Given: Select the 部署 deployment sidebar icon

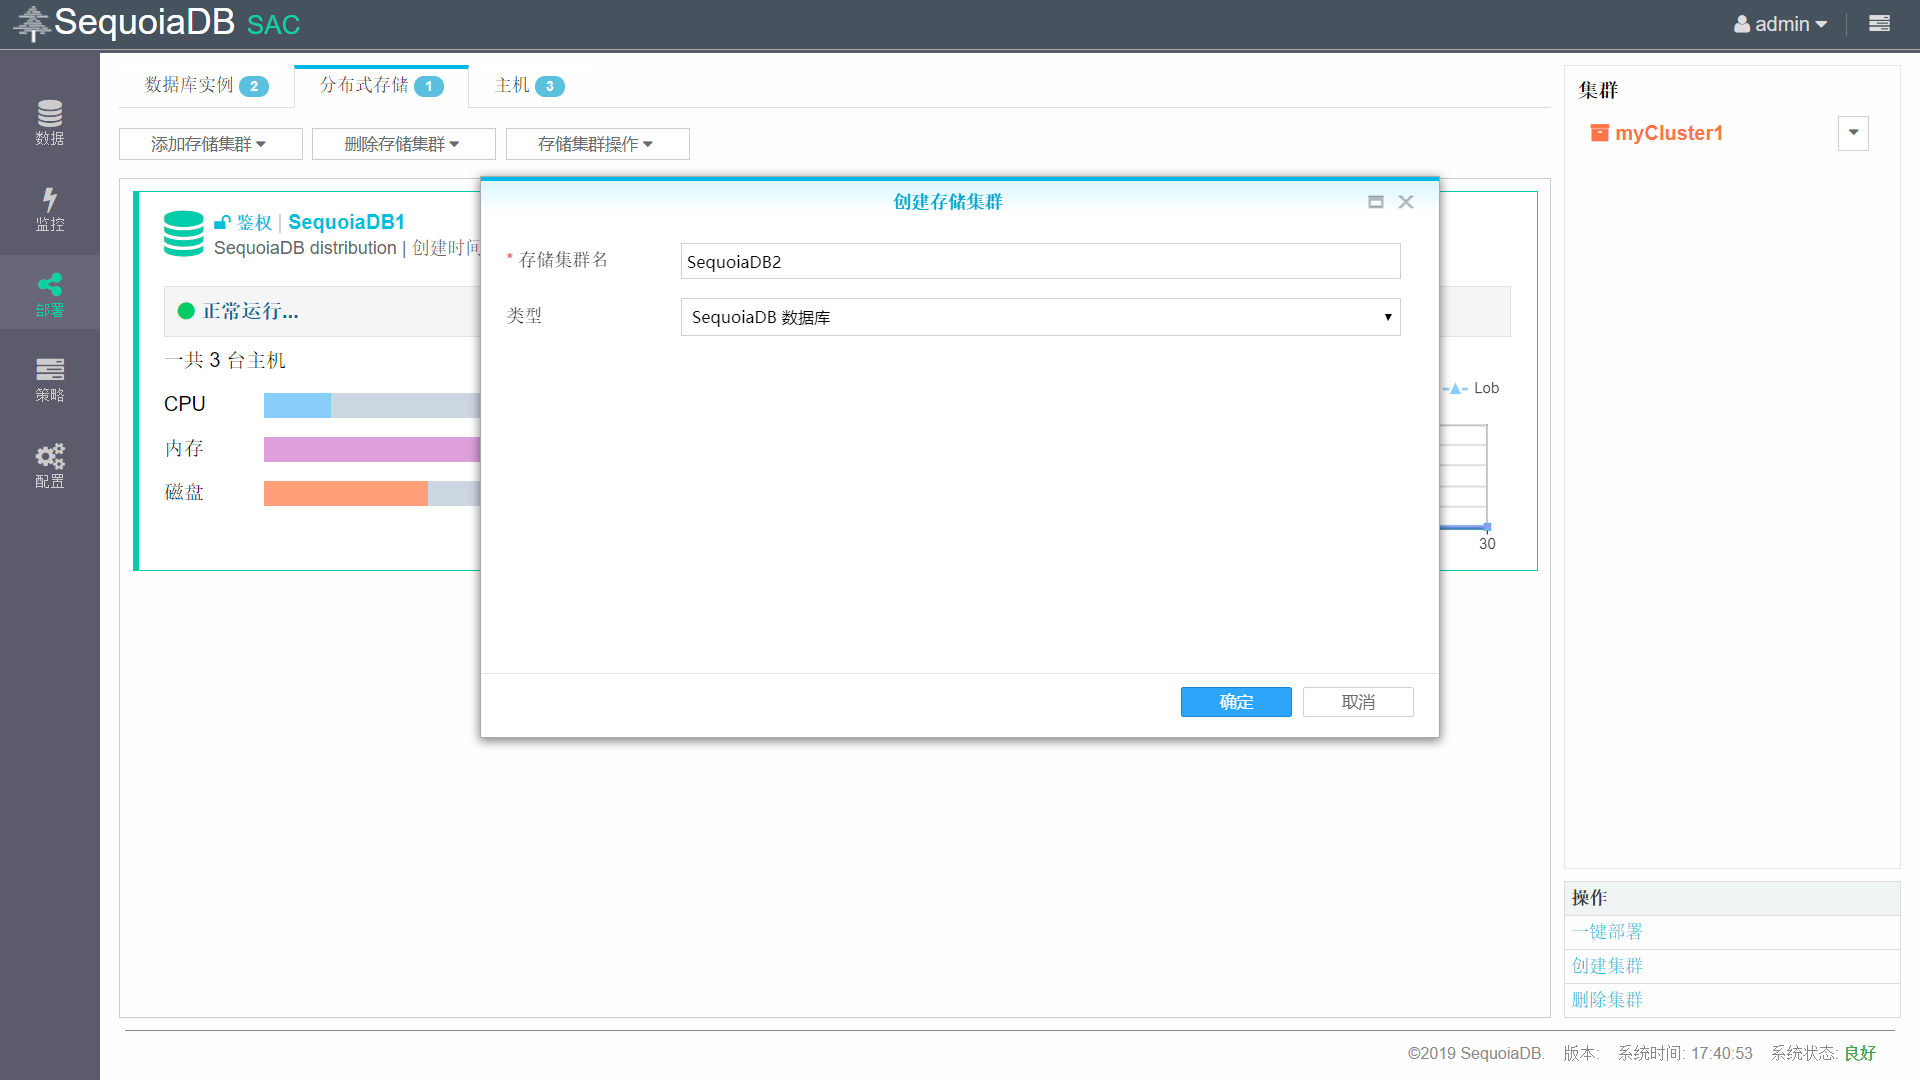Looking at the screenshot, I should [49, 294].
